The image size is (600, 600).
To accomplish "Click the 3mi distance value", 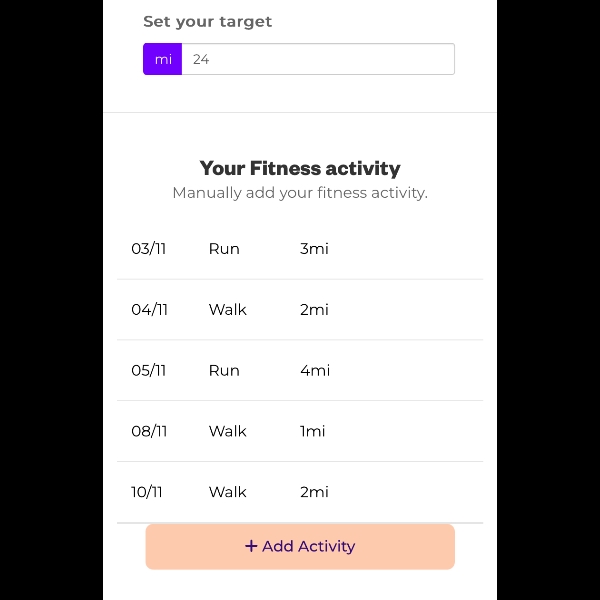I will [x=314, y=249].
